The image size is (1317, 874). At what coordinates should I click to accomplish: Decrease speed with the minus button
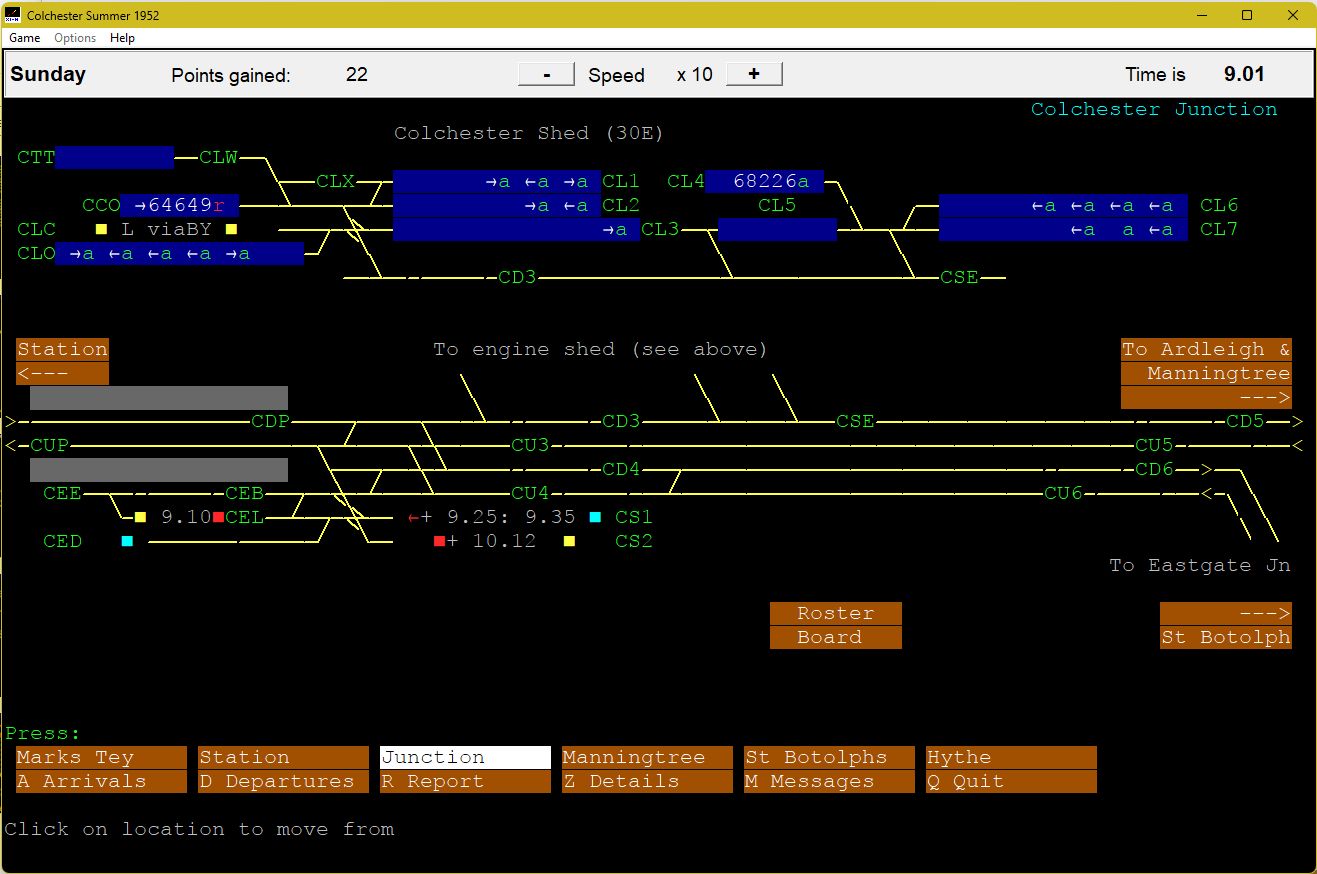(x=546, y=74)
